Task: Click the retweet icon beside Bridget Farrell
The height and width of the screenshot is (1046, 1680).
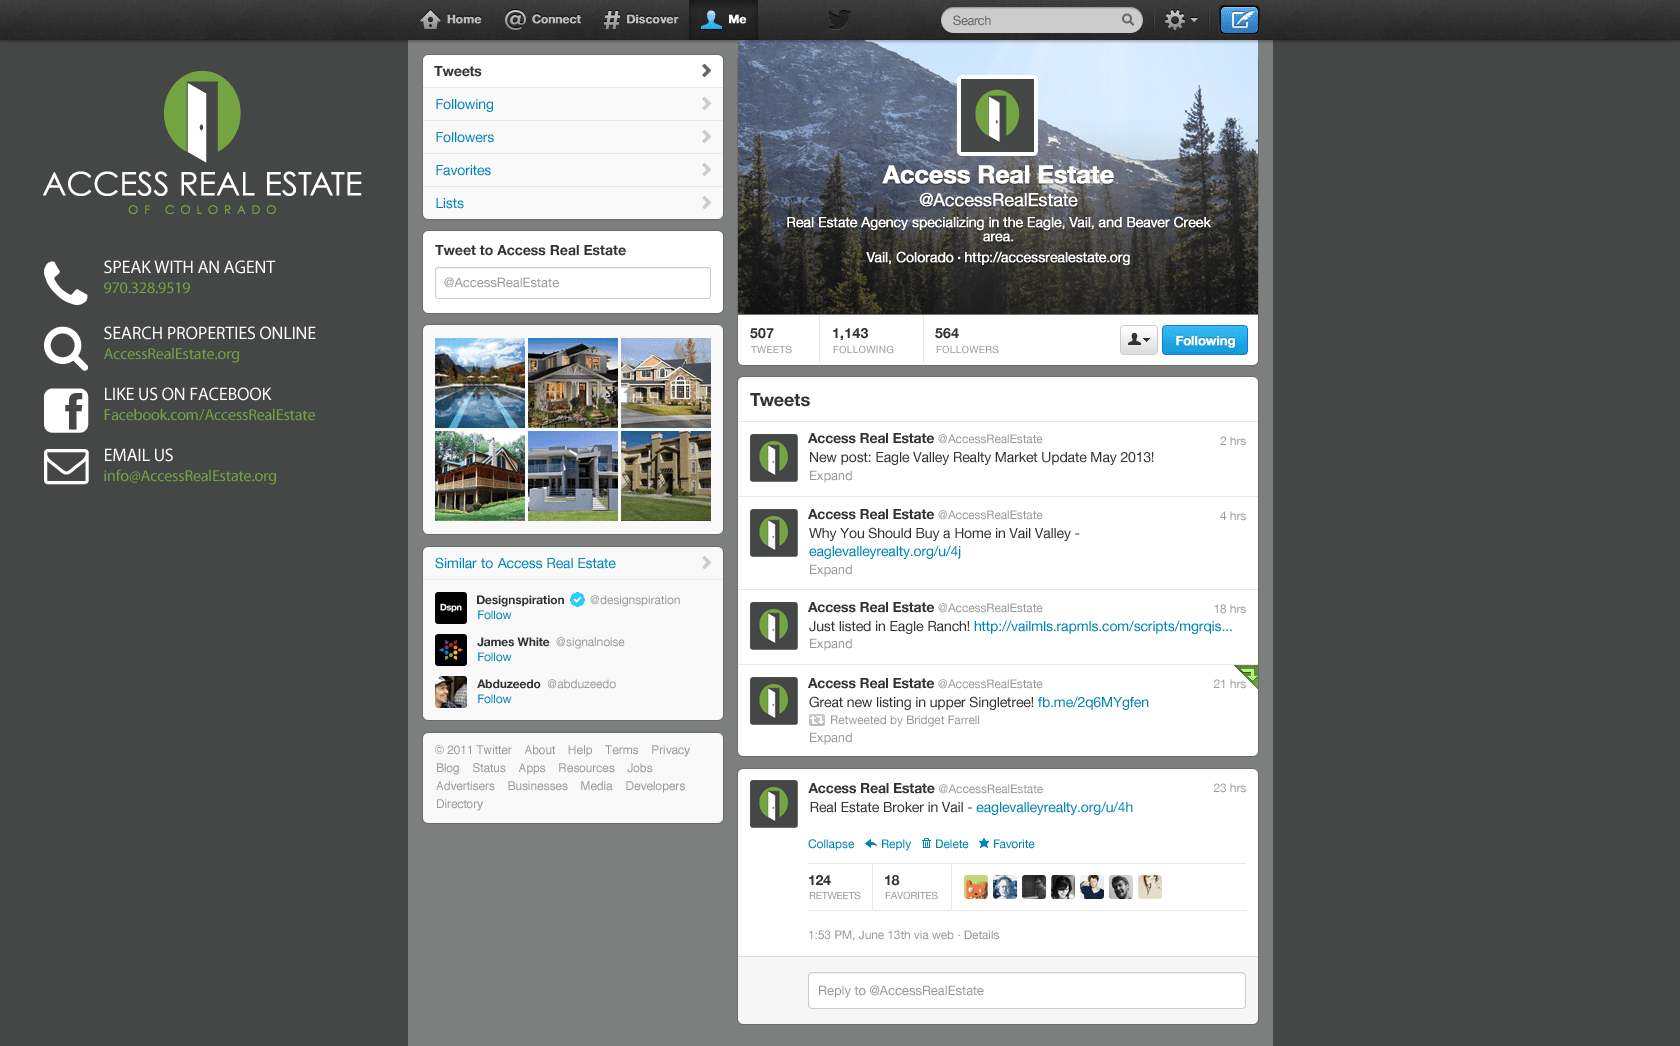Action: tap(817, 720)
